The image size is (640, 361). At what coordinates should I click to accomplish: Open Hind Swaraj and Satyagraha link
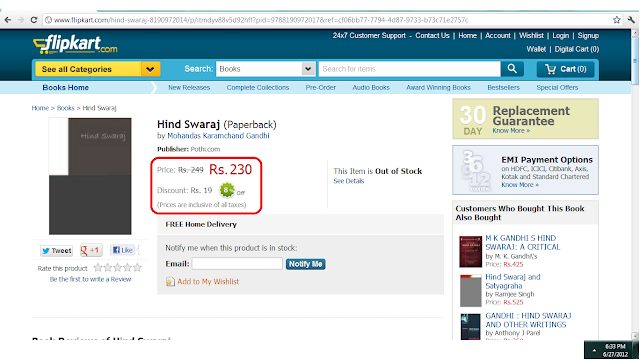[513, 281]
